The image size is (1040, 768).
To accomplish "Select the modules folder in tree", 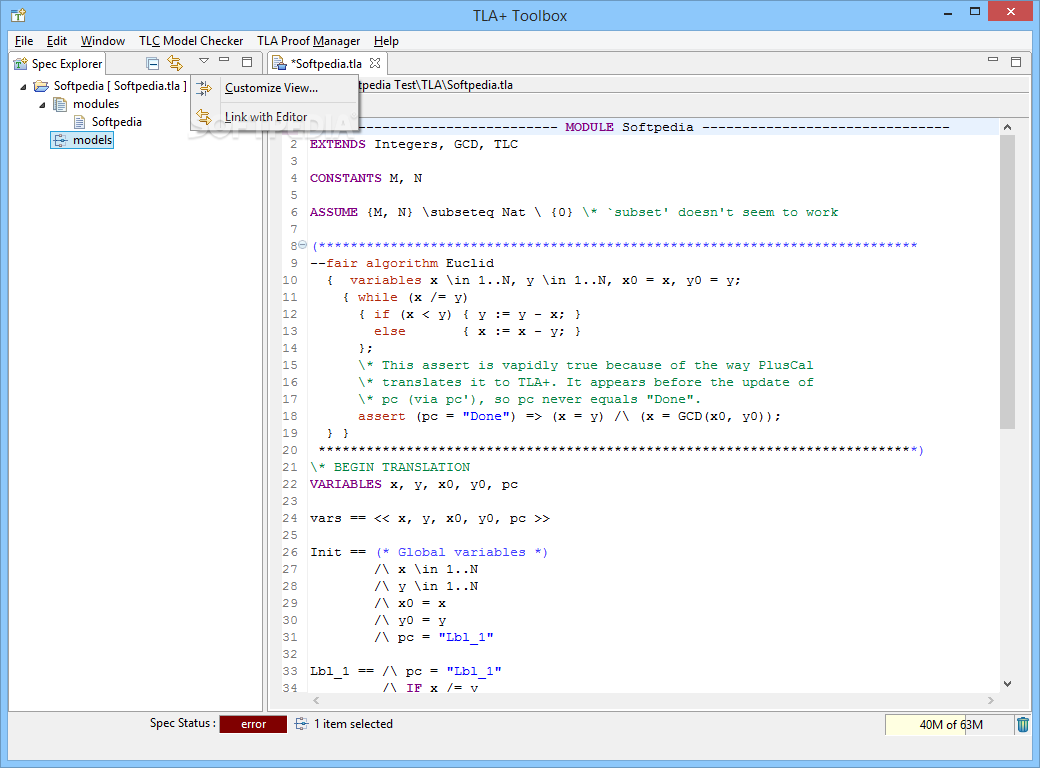I will click(96, 104).
